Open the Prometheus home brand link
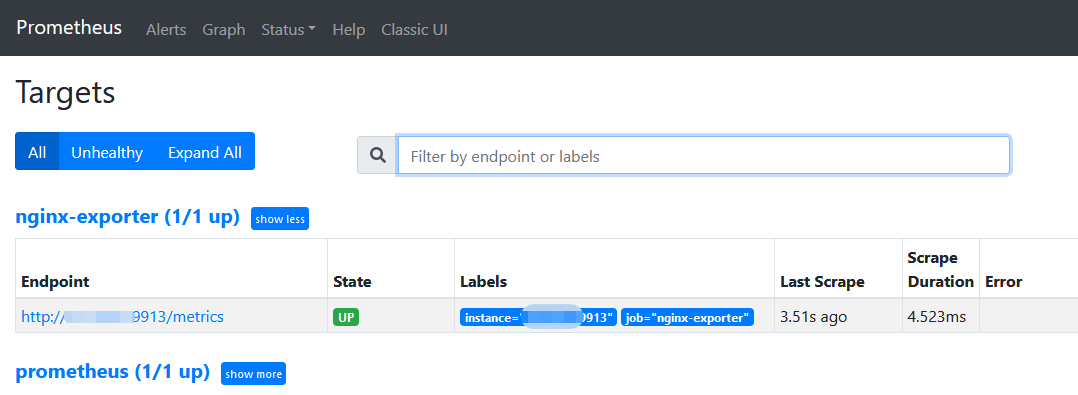The width and height of the screenshot is (1078, 395). pos(69,28)
